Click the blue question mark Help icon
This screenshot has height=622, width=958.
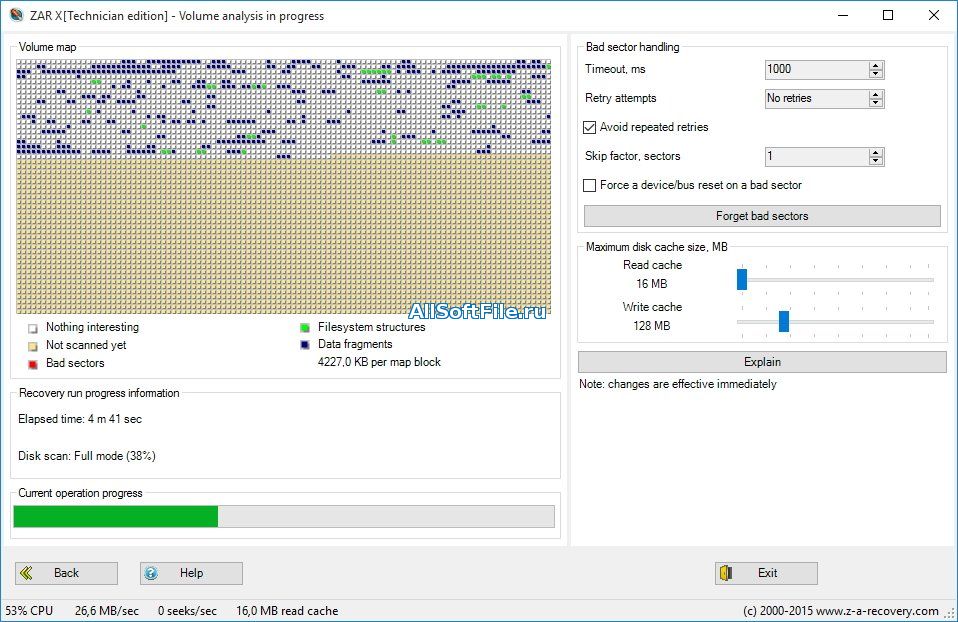(x=151, y=573)
